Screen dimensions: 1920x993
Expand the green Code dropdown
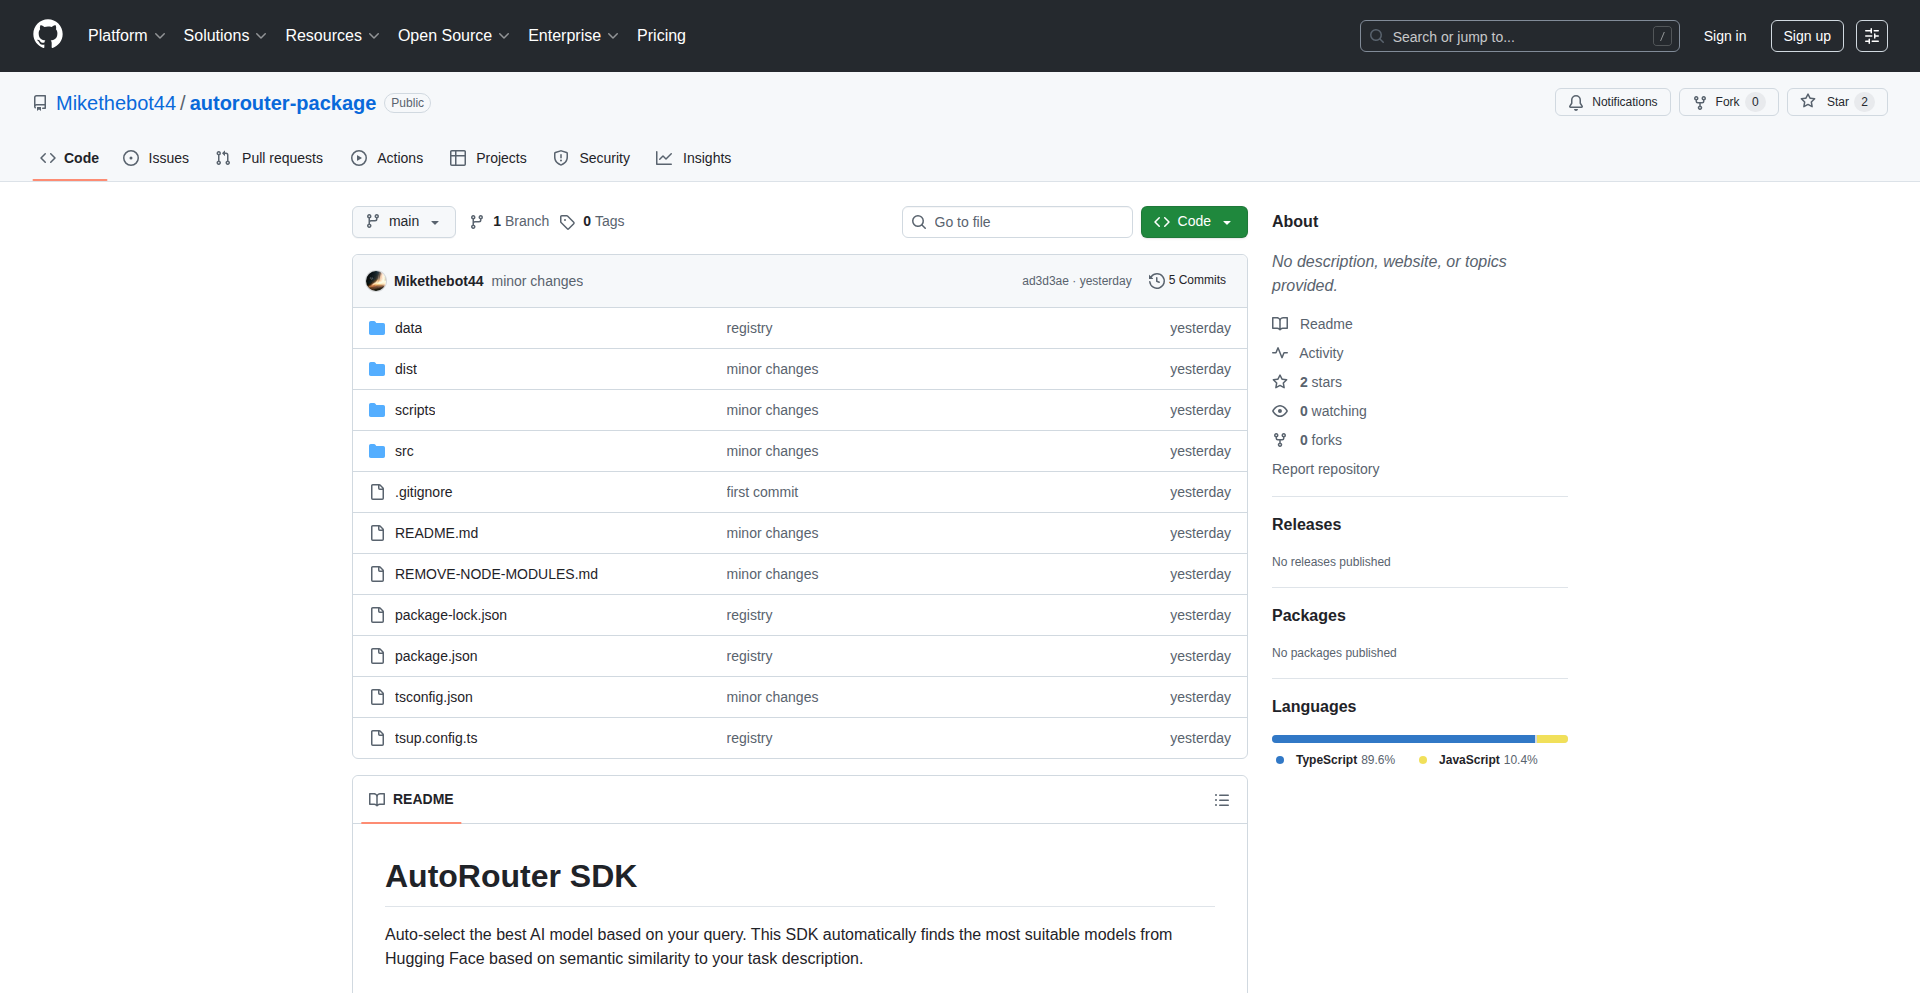tap(1228, 222)
